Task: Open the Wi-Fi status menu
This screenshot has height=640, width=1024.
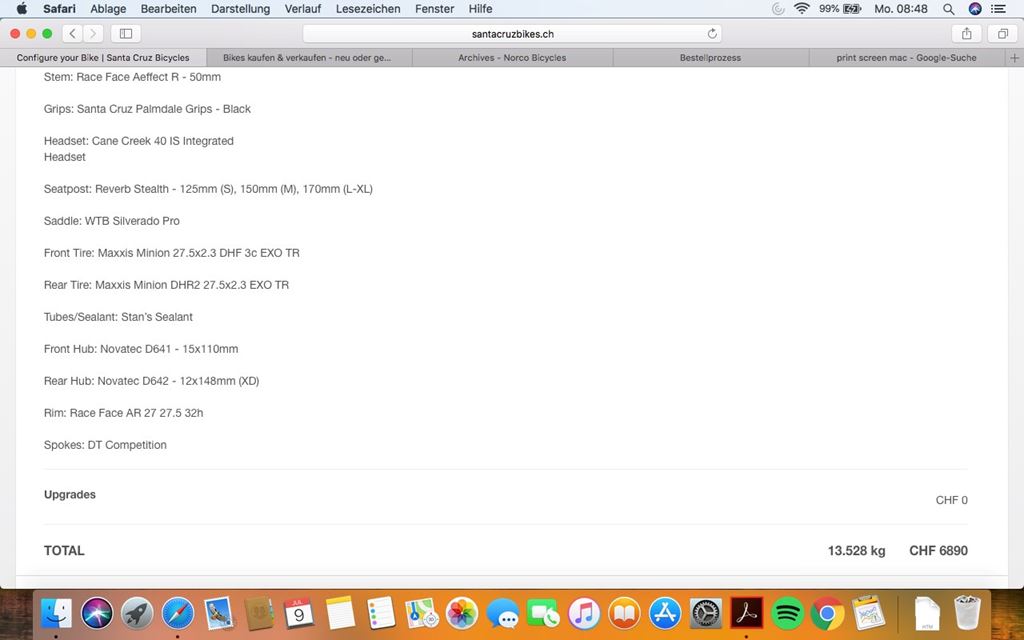Action: 801,9
